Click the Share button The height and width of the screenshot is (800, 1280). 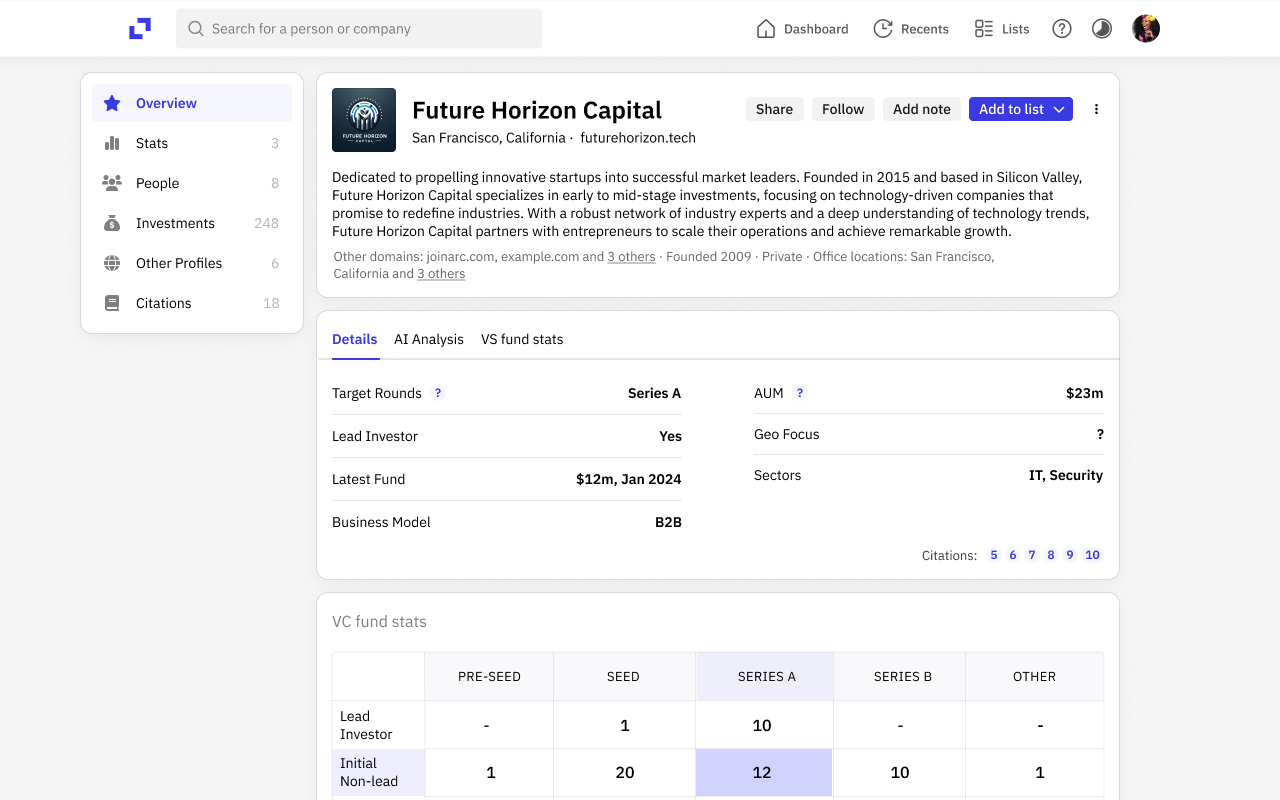pos(774,109)
